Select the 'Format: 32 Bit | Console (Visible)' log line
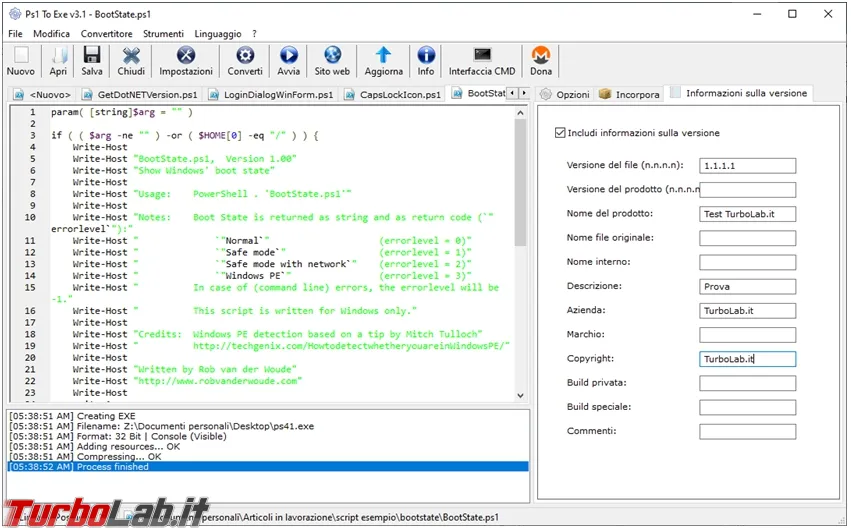The height and width of the screenshot is (530, 851). coord(268,437)
